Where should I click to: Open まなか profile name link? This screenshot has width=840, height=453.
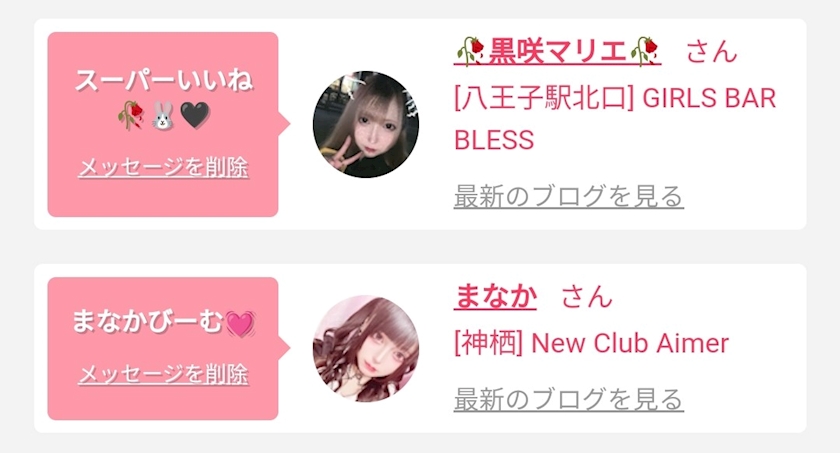pyautogui.click(x=495, y=296)
